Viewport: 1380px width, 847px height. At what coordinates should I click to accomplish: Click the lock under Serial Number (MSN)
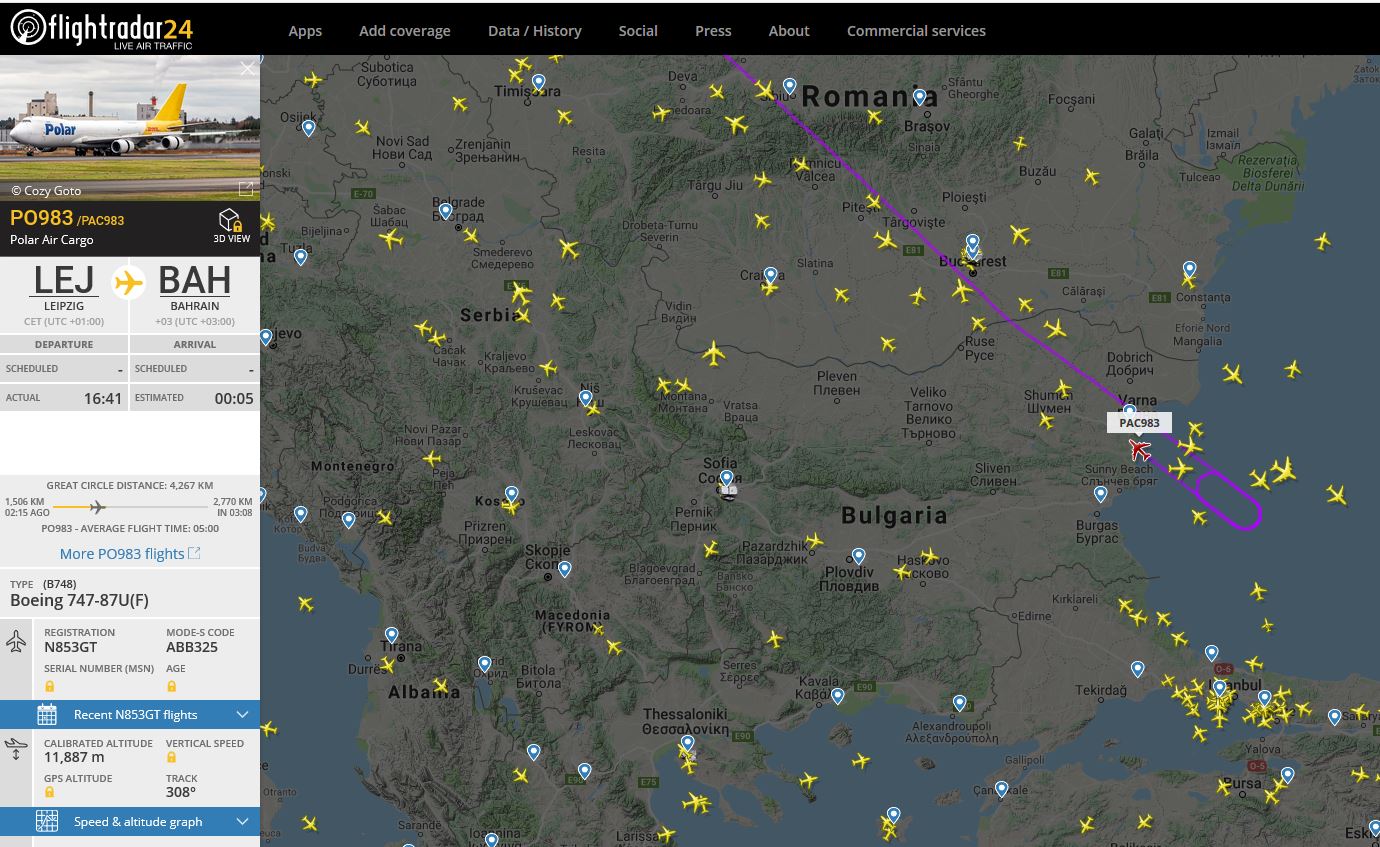point(49,686)
